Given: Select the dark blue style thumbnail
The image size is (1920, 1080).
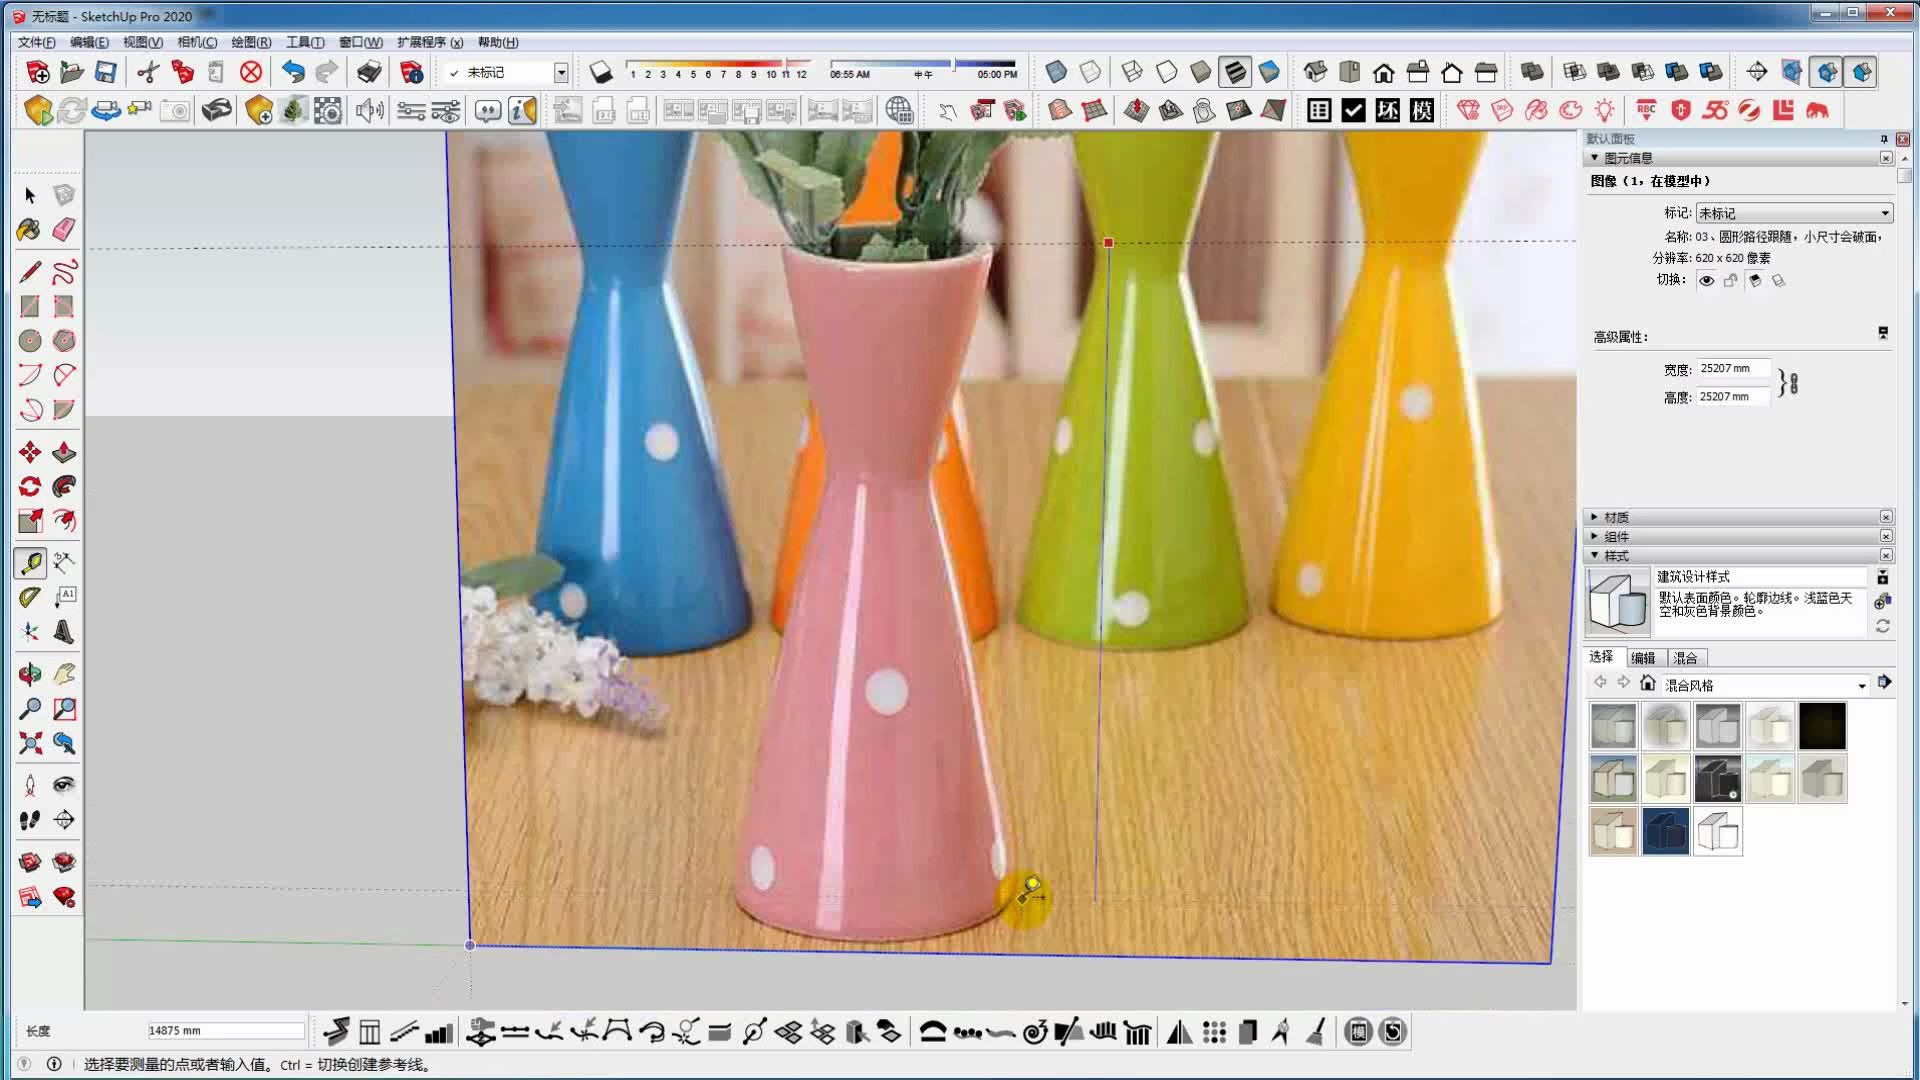Looking at the screenshot, I should [1665, 831].
